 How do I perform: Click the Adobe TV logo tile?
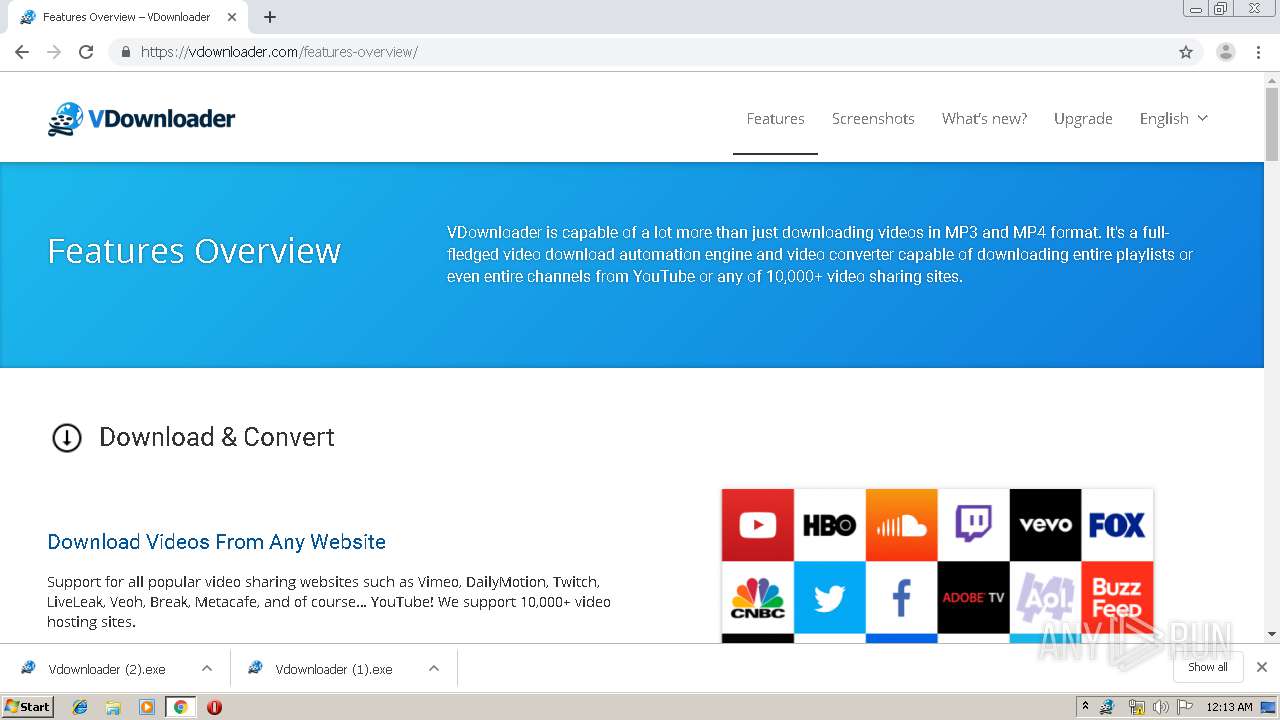click(974, 597)
